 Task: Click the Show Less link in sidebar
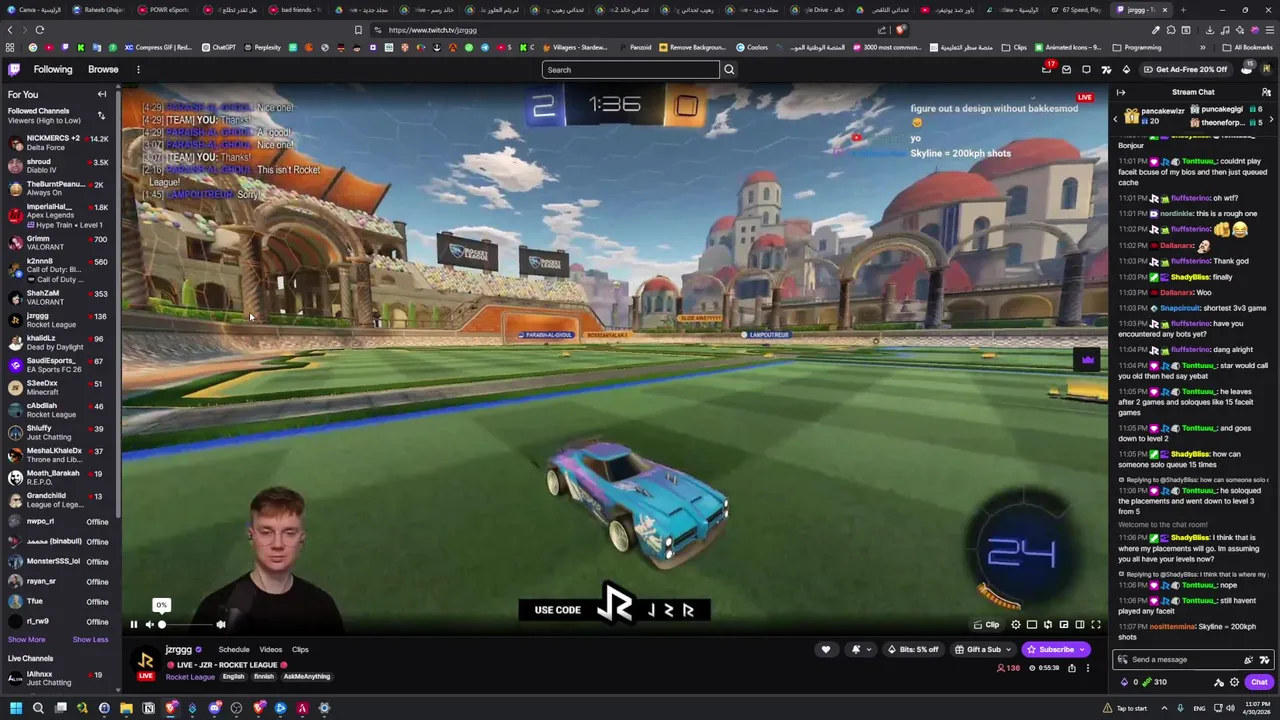coord(90,640)
